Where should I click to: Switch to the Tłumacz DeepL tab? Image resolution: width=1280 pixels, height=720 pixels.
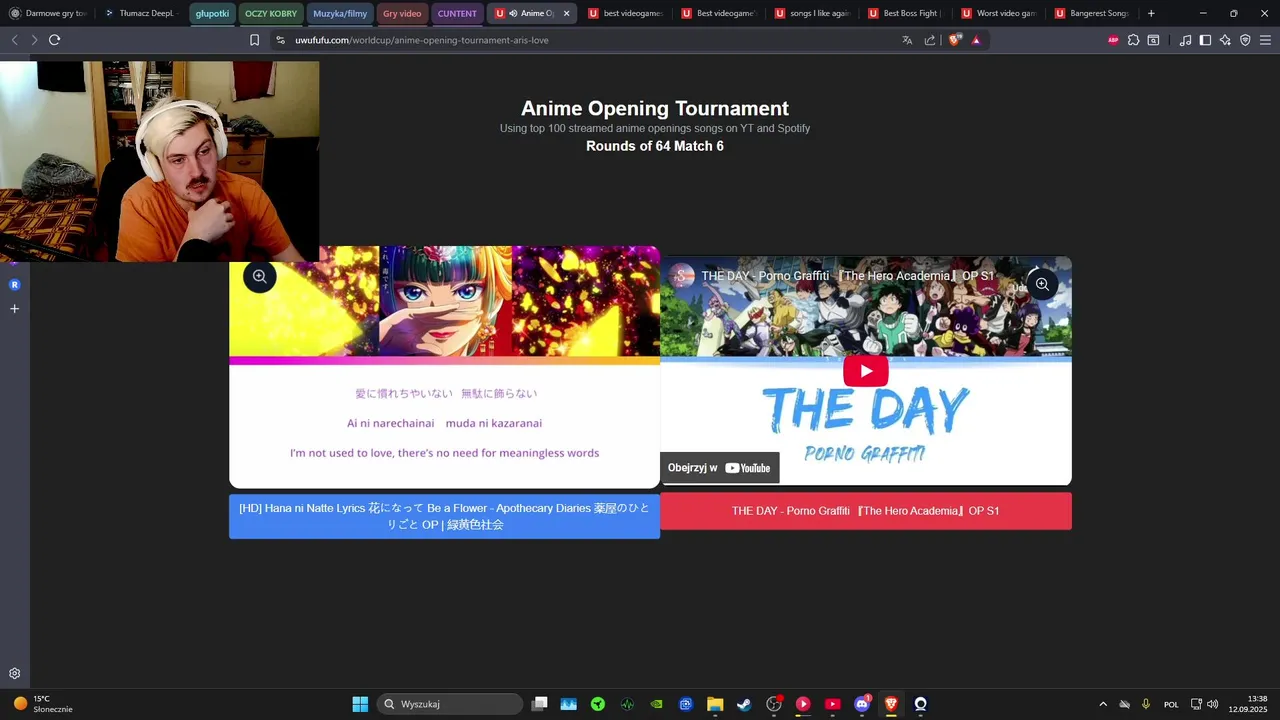tap(140, 13)
